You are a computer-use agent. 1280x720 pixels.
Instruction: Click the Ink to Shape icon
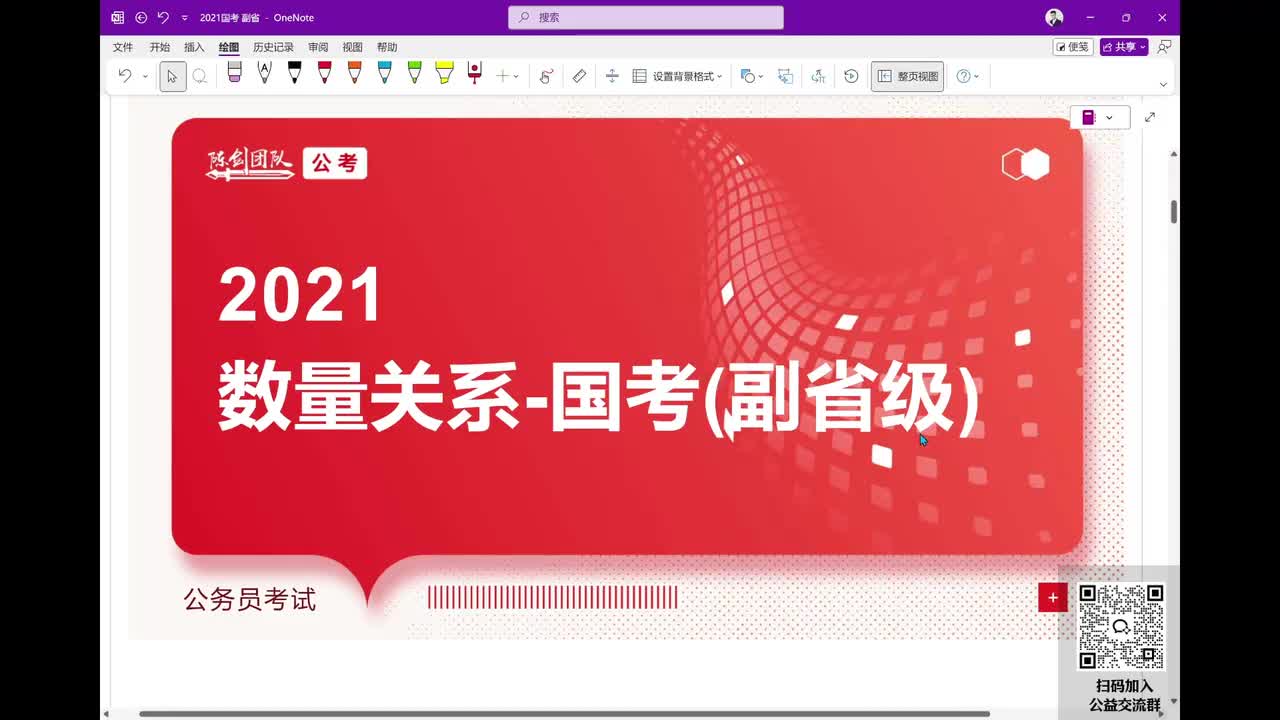point(785,76)
